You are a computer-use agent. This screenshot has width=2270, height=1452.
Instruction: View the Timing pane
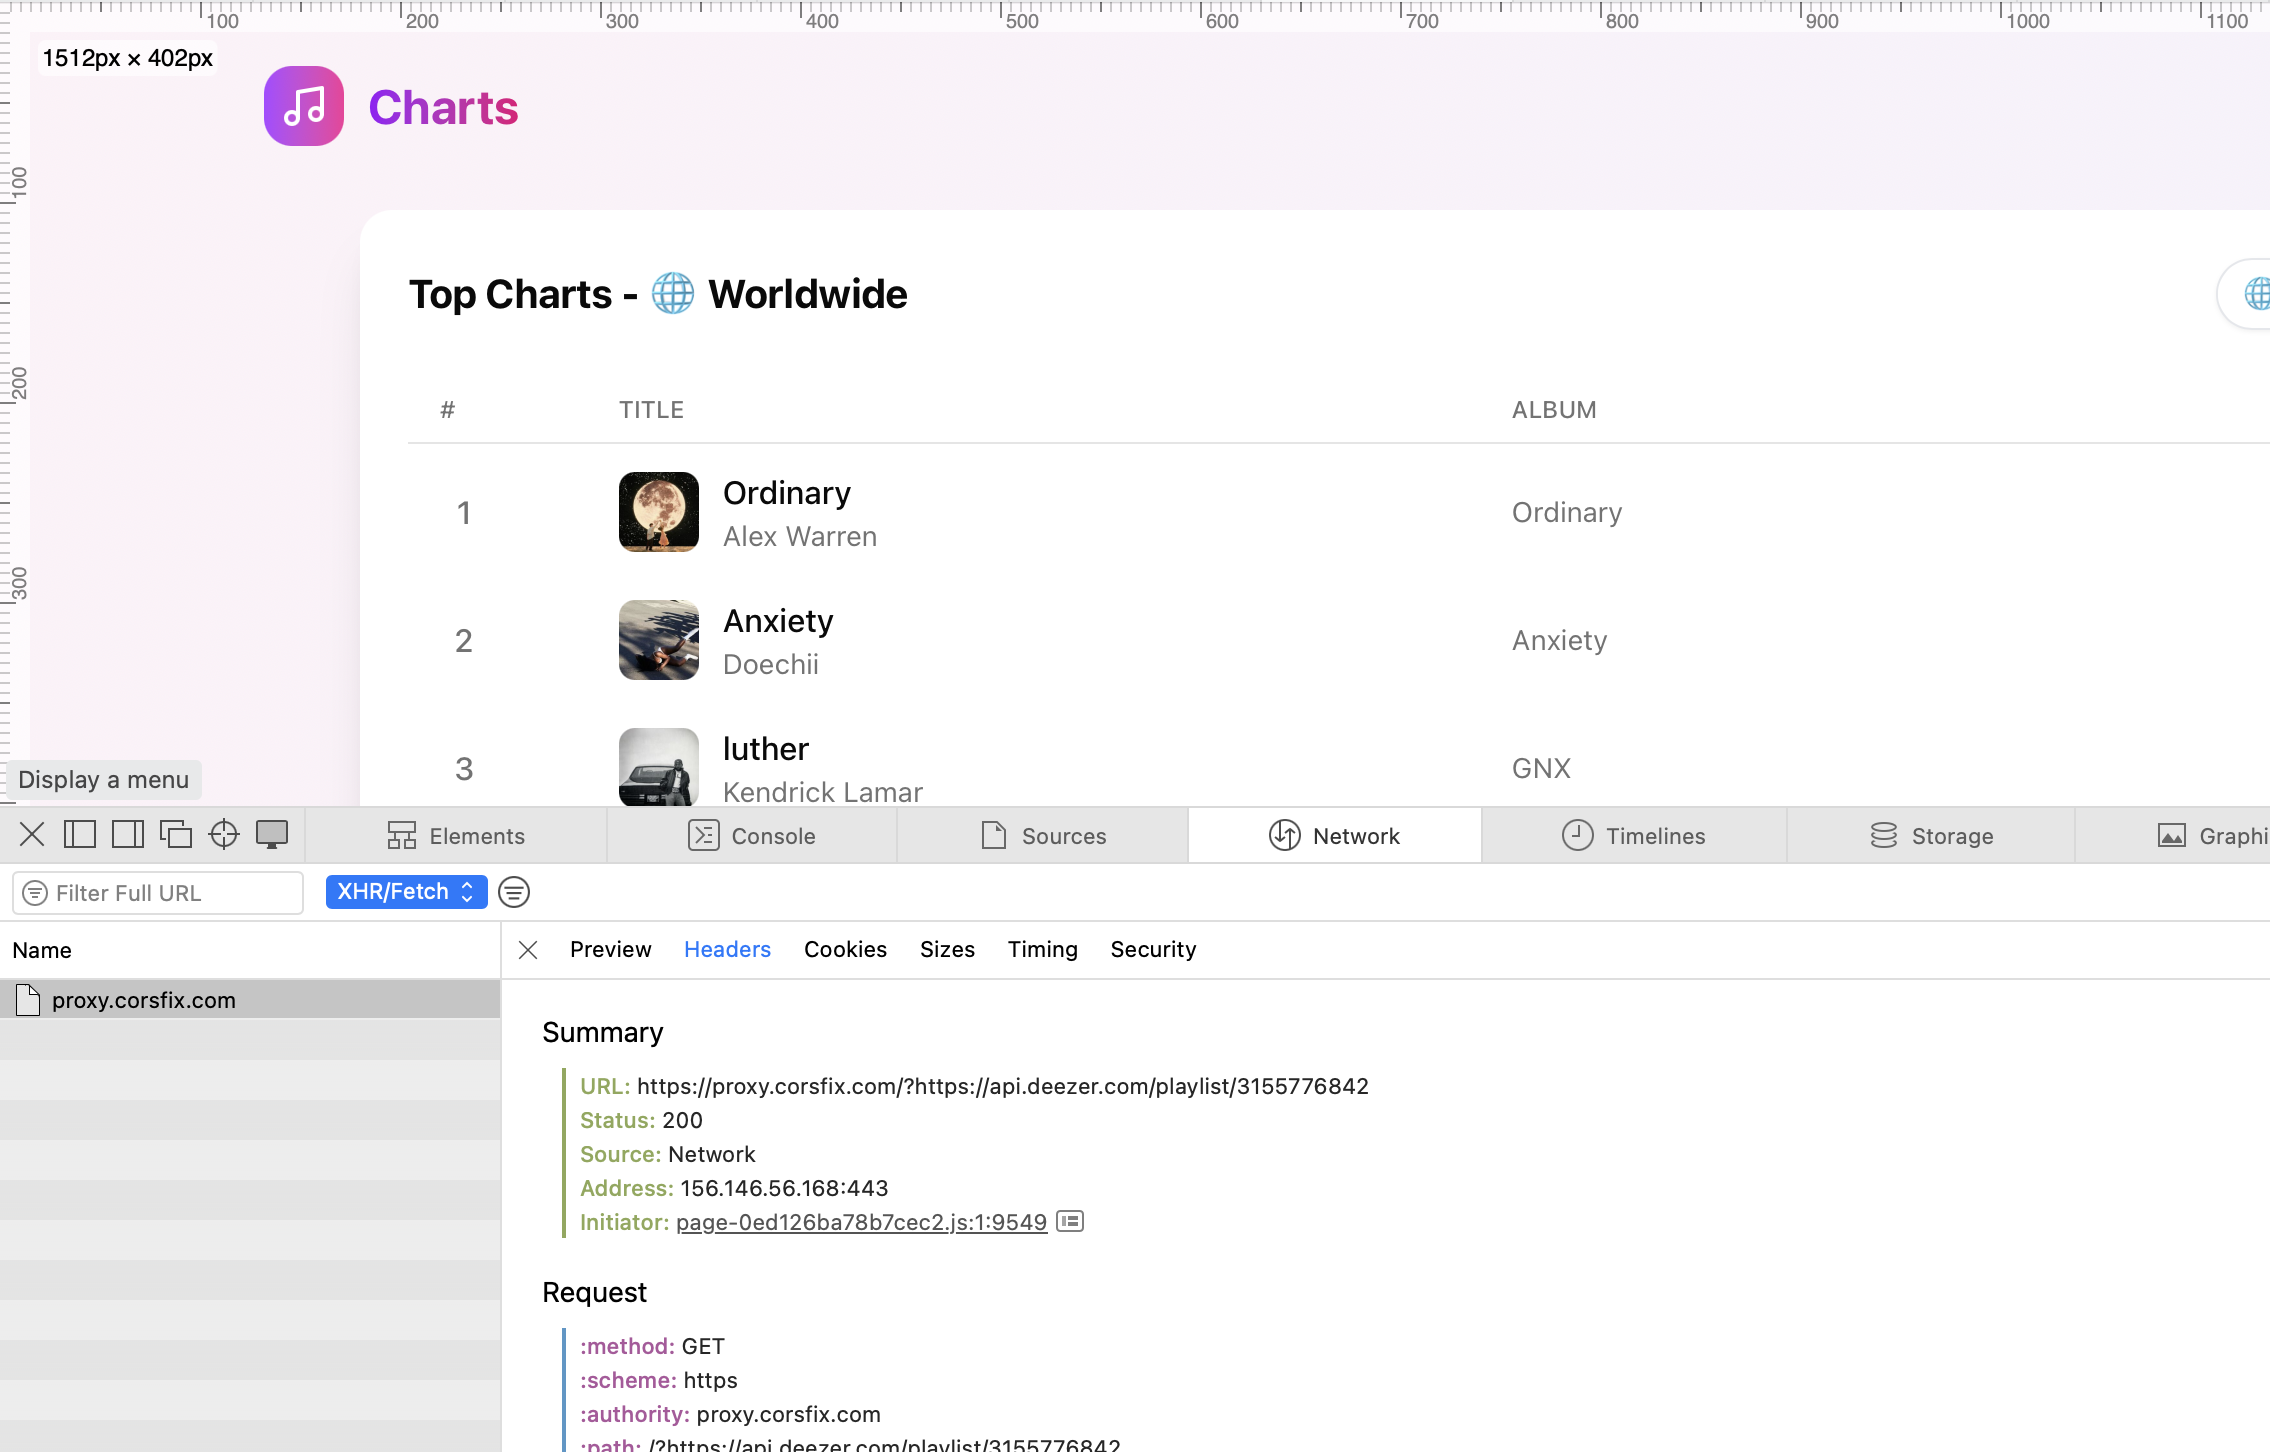pyautogui.click(x=1042, y=950)
